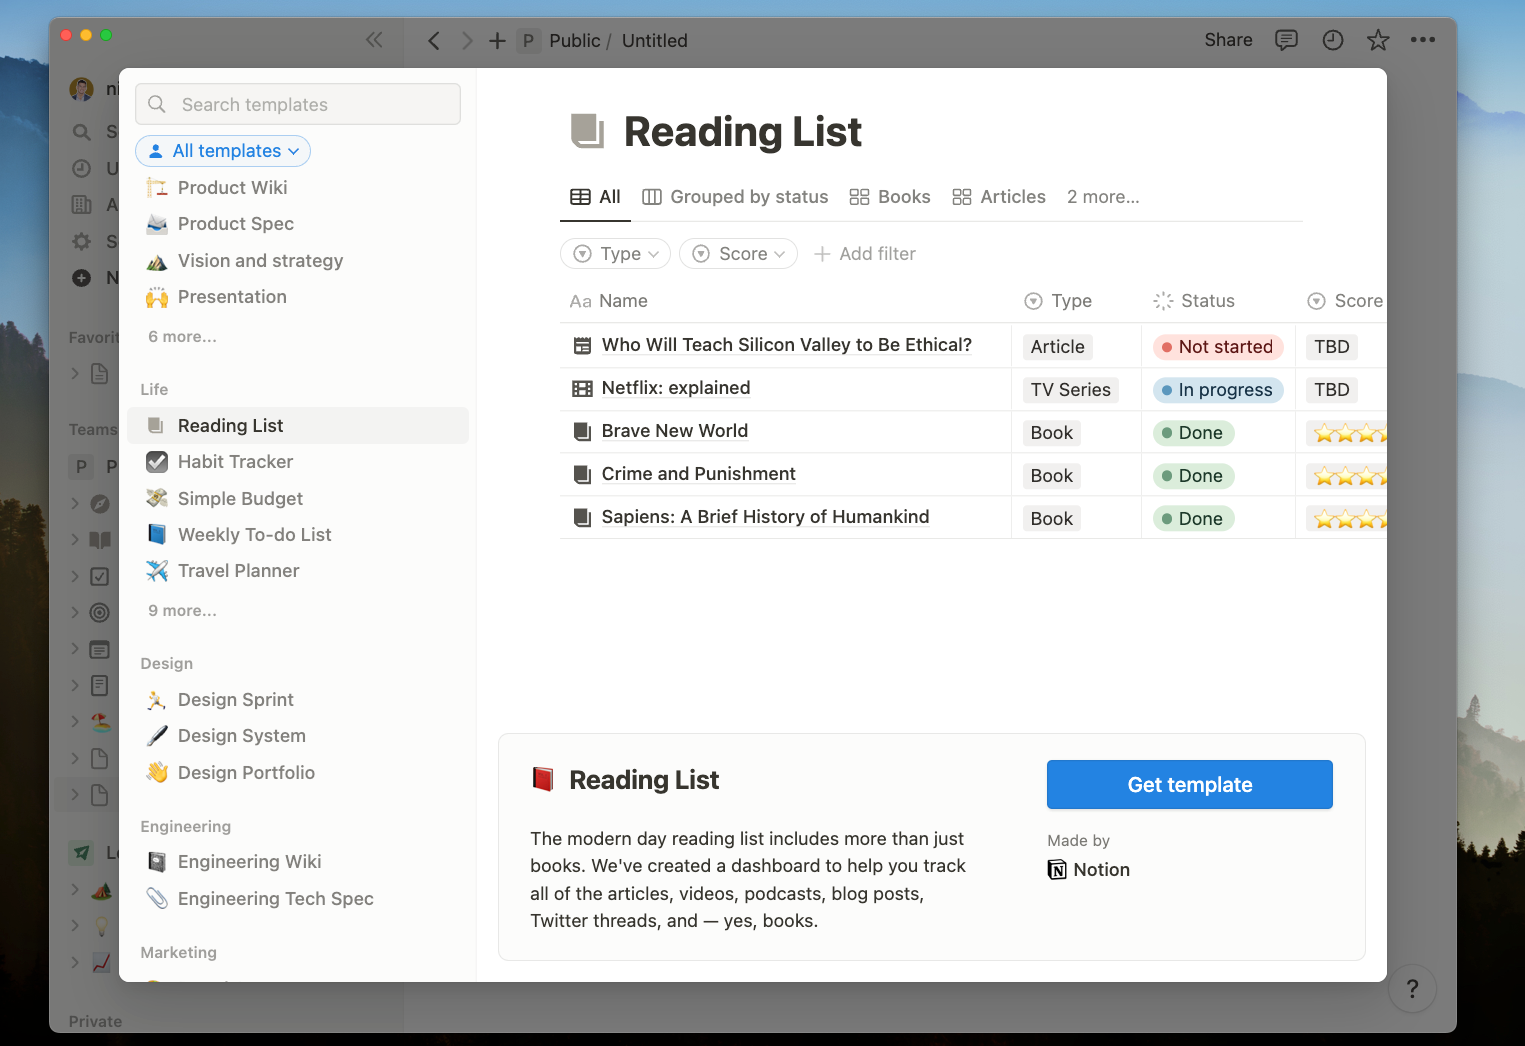The image size is (1525, 1046).
Task: Click Design Sprint runner icon
Action: tap(157, 700)
